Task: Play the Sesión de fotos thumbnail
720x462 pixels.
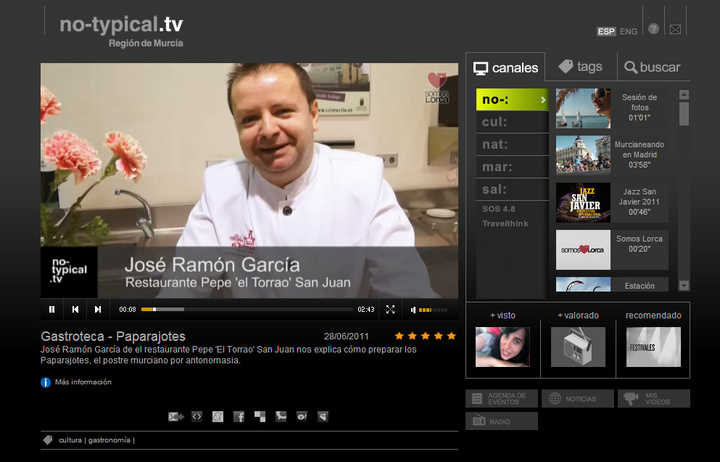Action: click(x=583, y=108)
